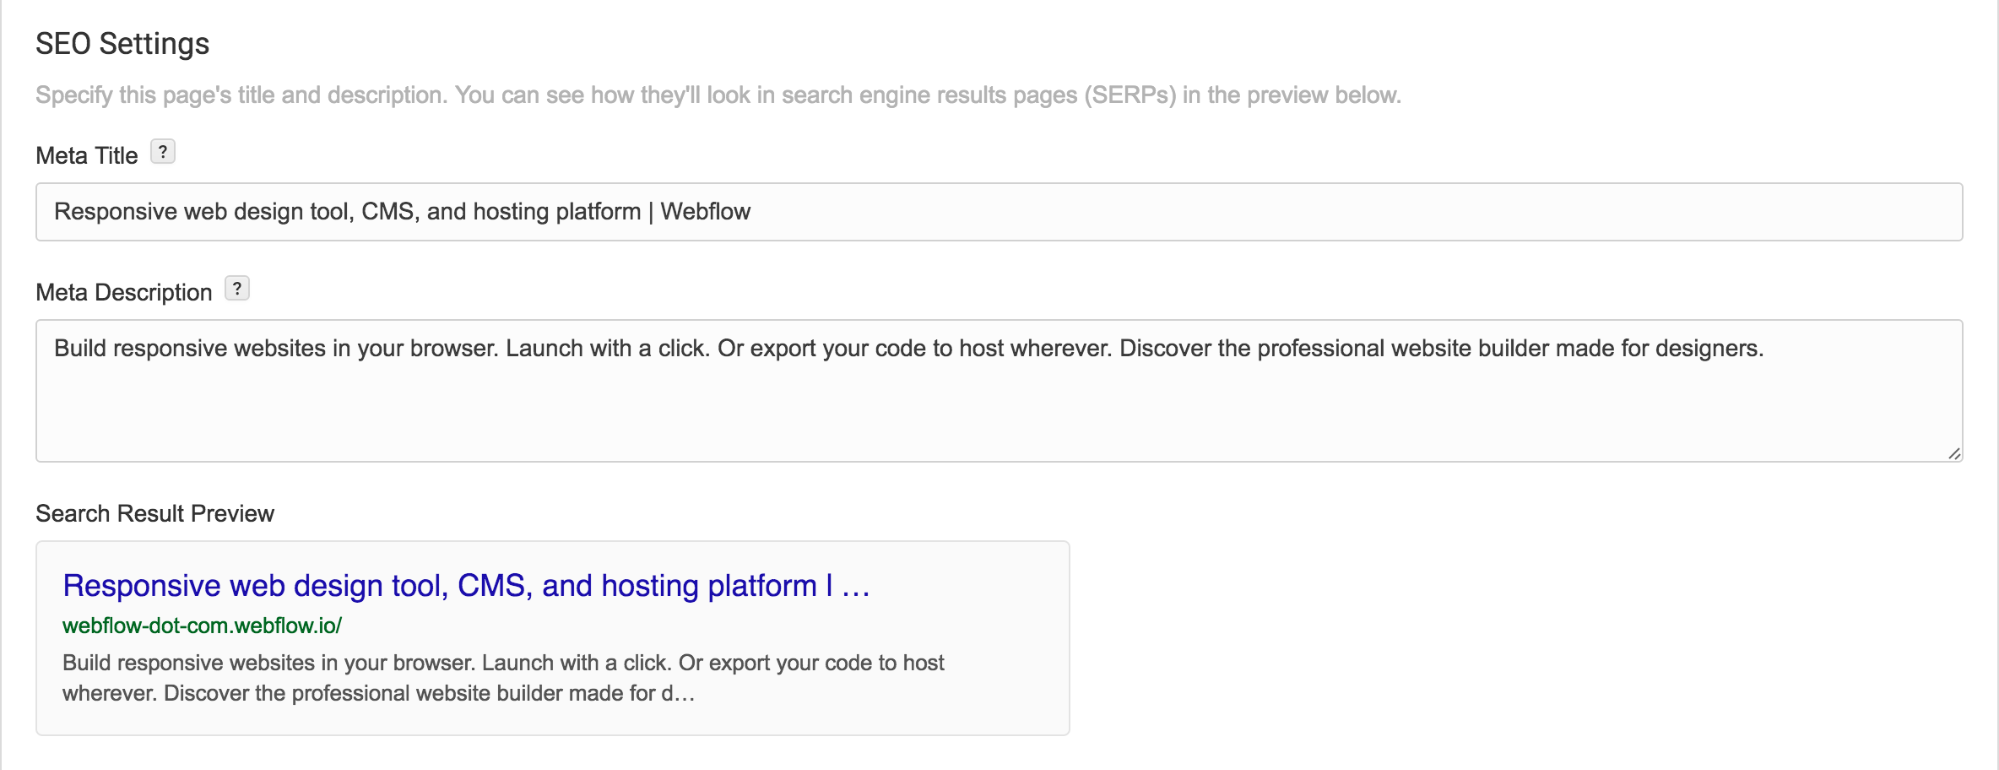This screenshot has width=1999, height=770.
Task: Click the Search Result Preview label
Action: (155, 514)
